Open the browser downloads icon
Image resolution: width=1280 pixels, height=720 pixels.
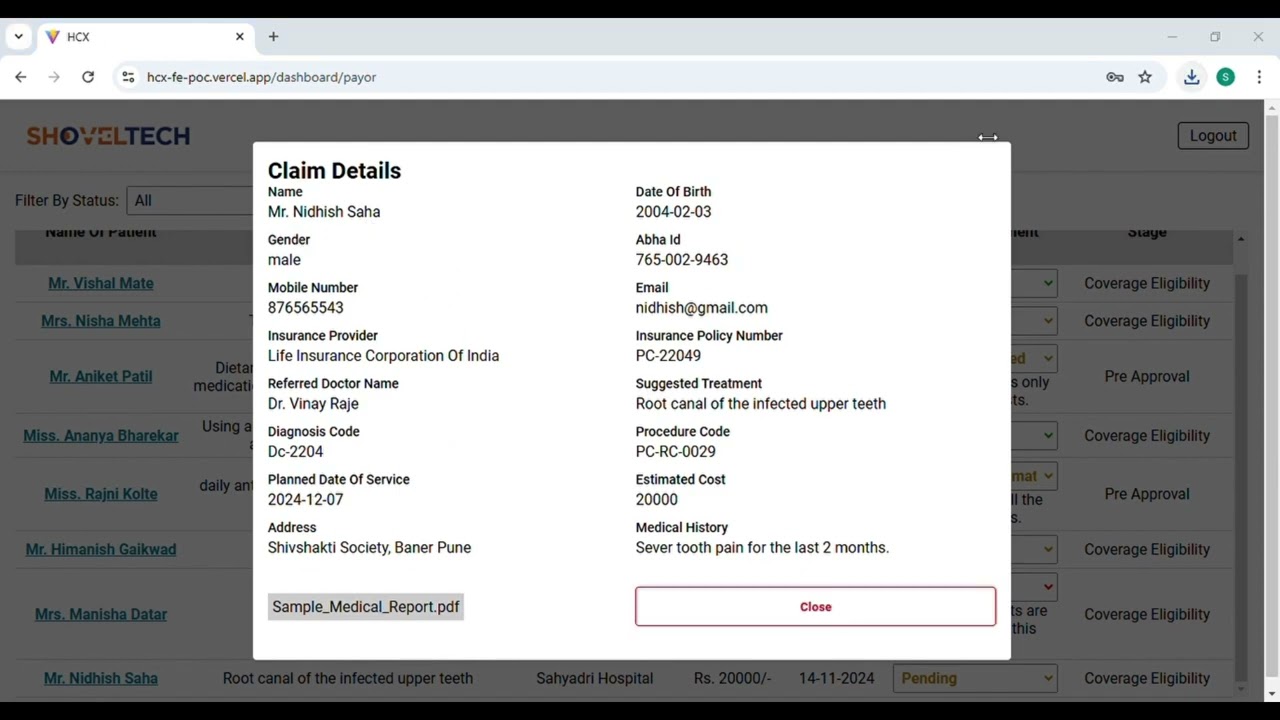point(1192,77)
